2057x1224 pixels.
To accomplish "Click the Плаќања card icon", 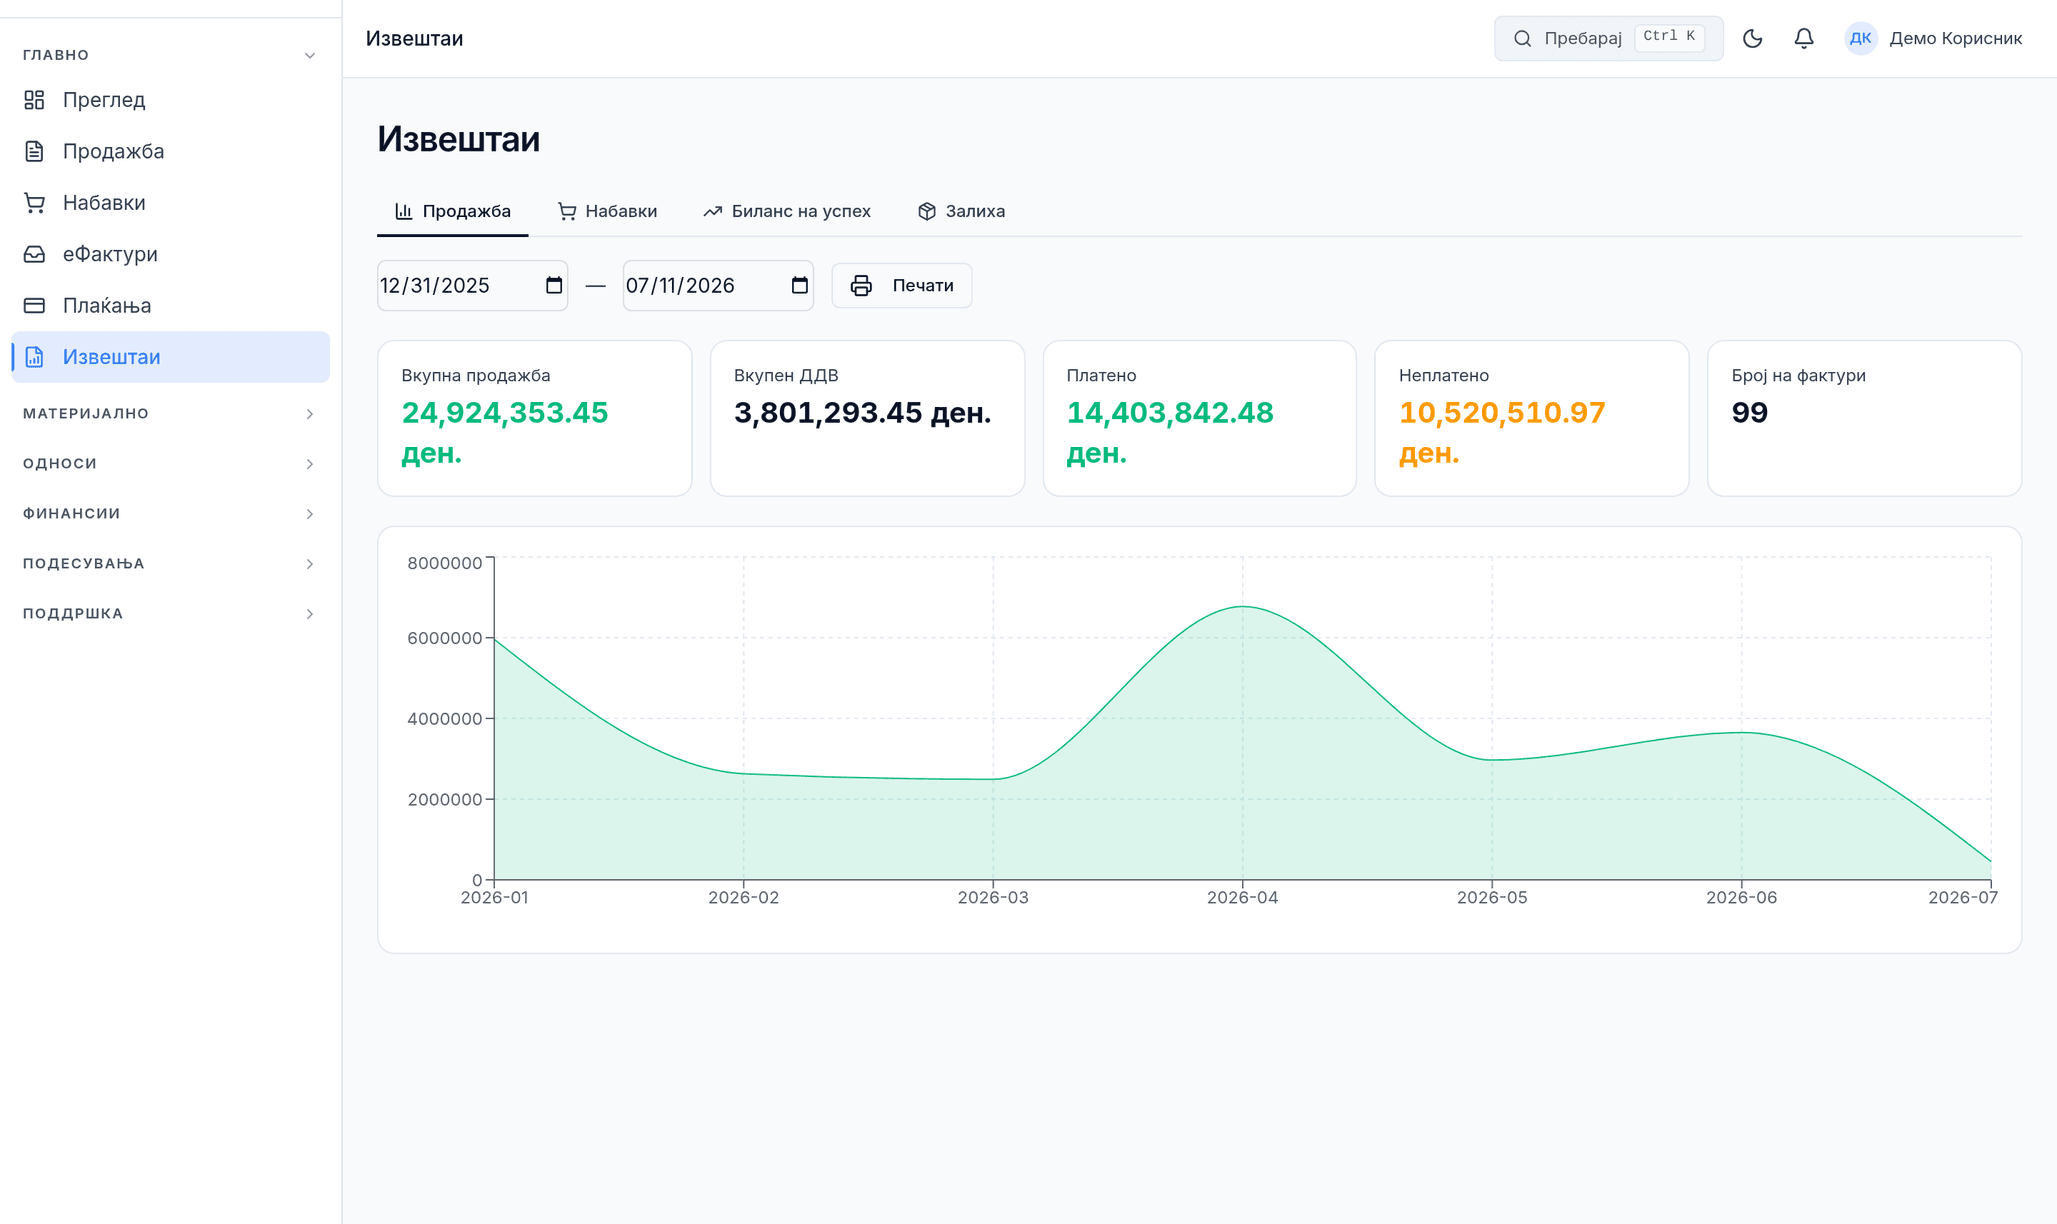I will [35, 305].
